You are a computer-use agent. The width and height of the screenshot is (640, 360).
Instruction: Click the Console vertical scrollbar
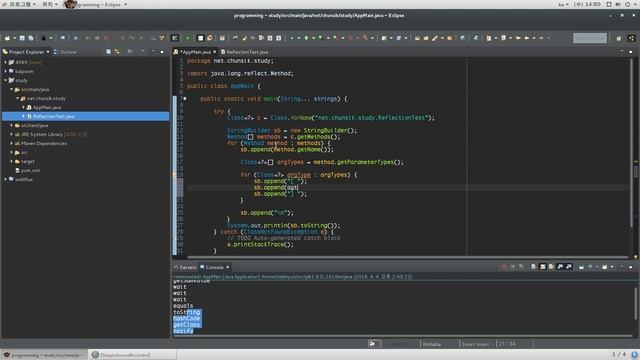pos(636,304)
